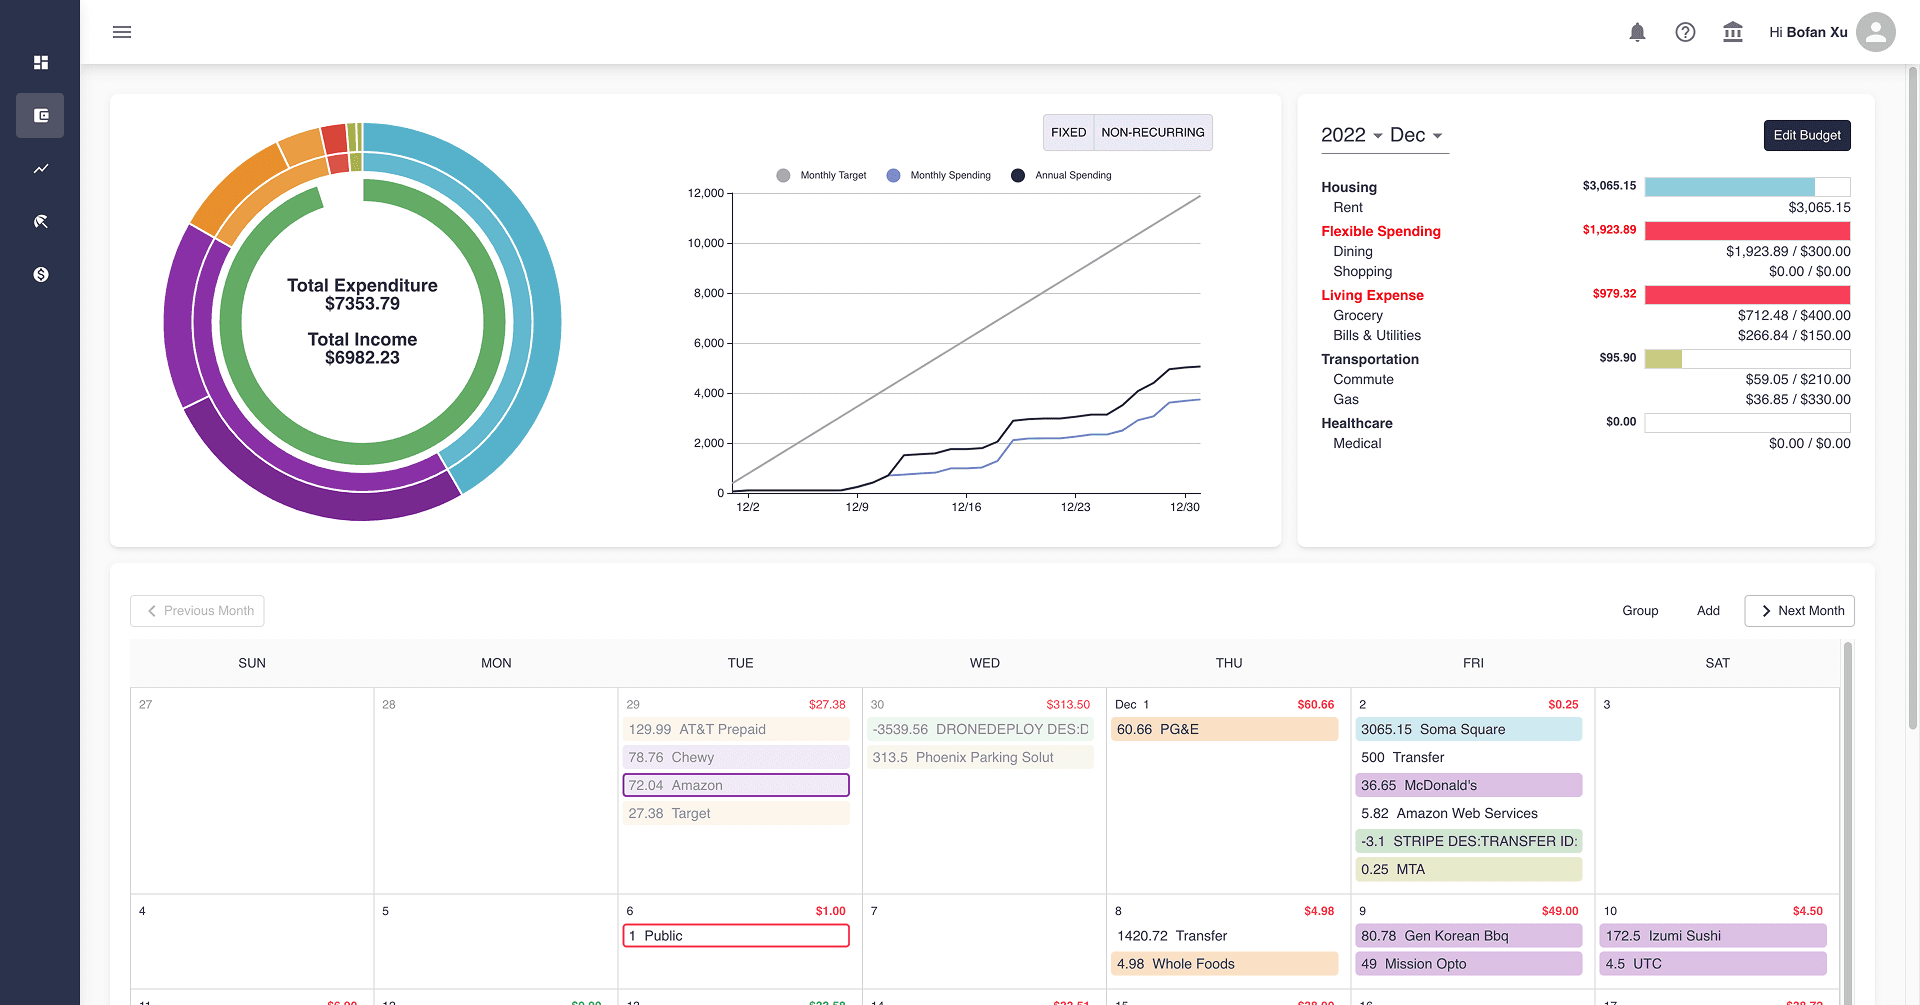The width and height of the screenshot is (1920, 1005).
Task: Open the 500 Transfer transaction
Action: pos(1469,757)
